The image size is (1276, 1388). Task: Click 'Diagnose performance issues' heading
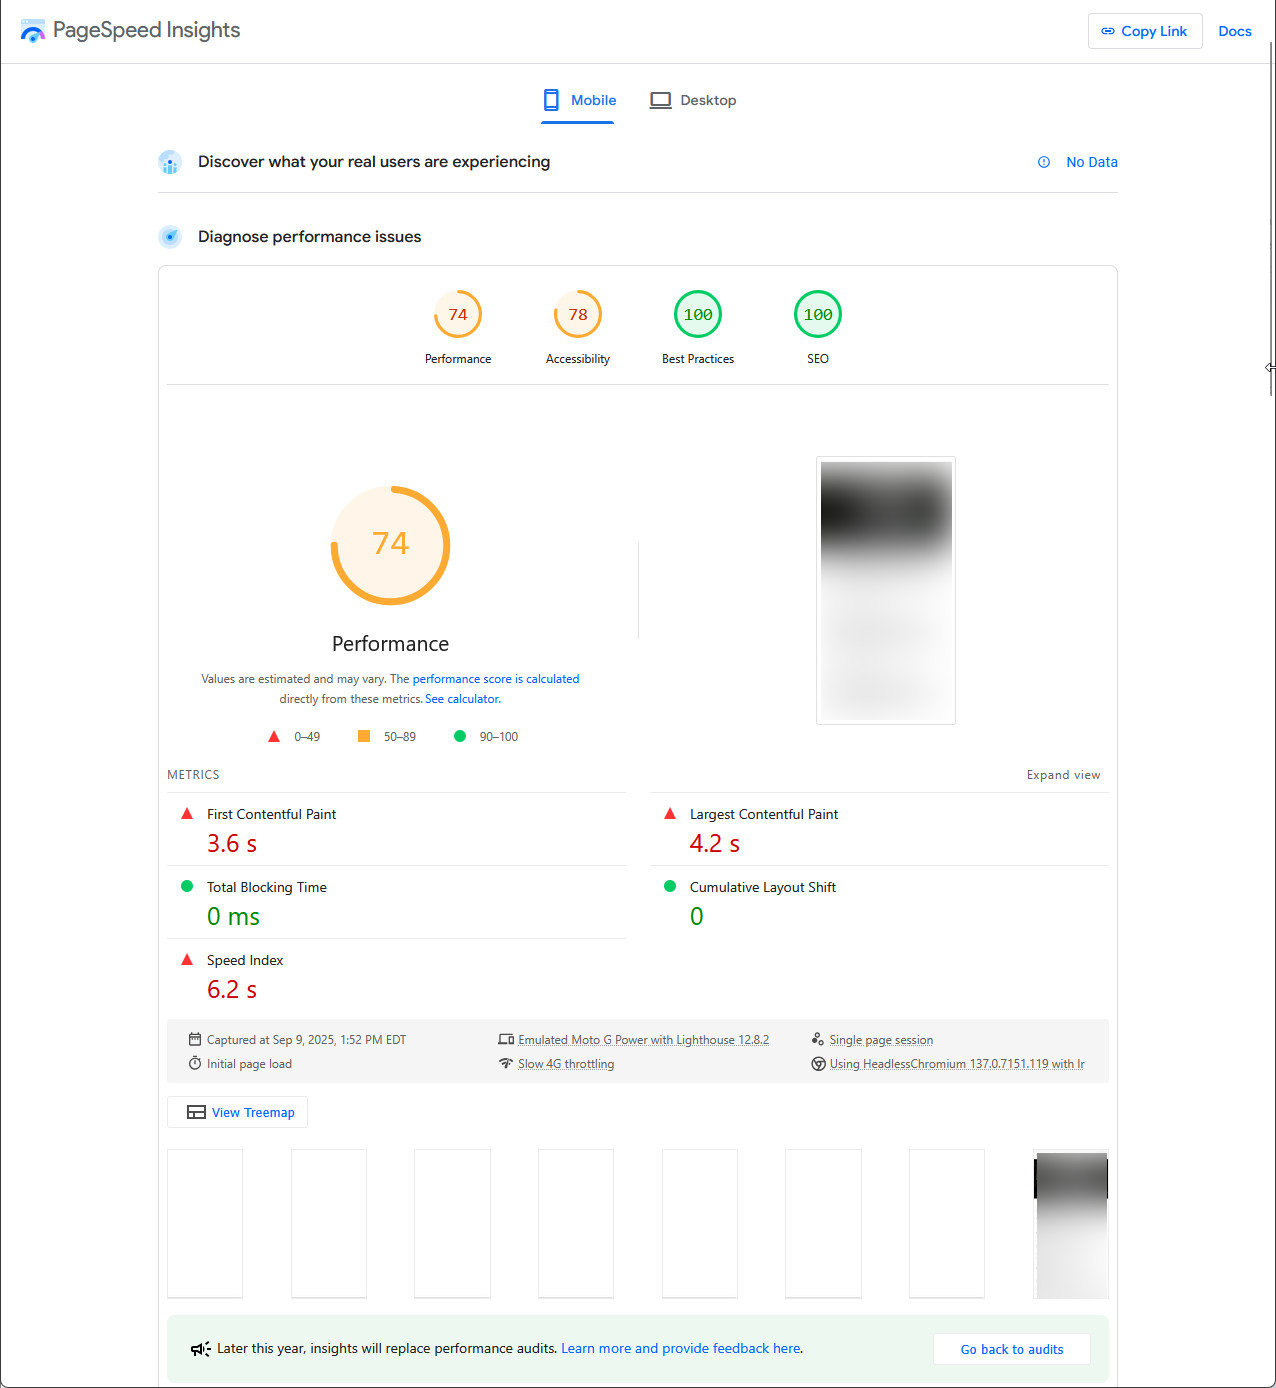coord(309,237)
